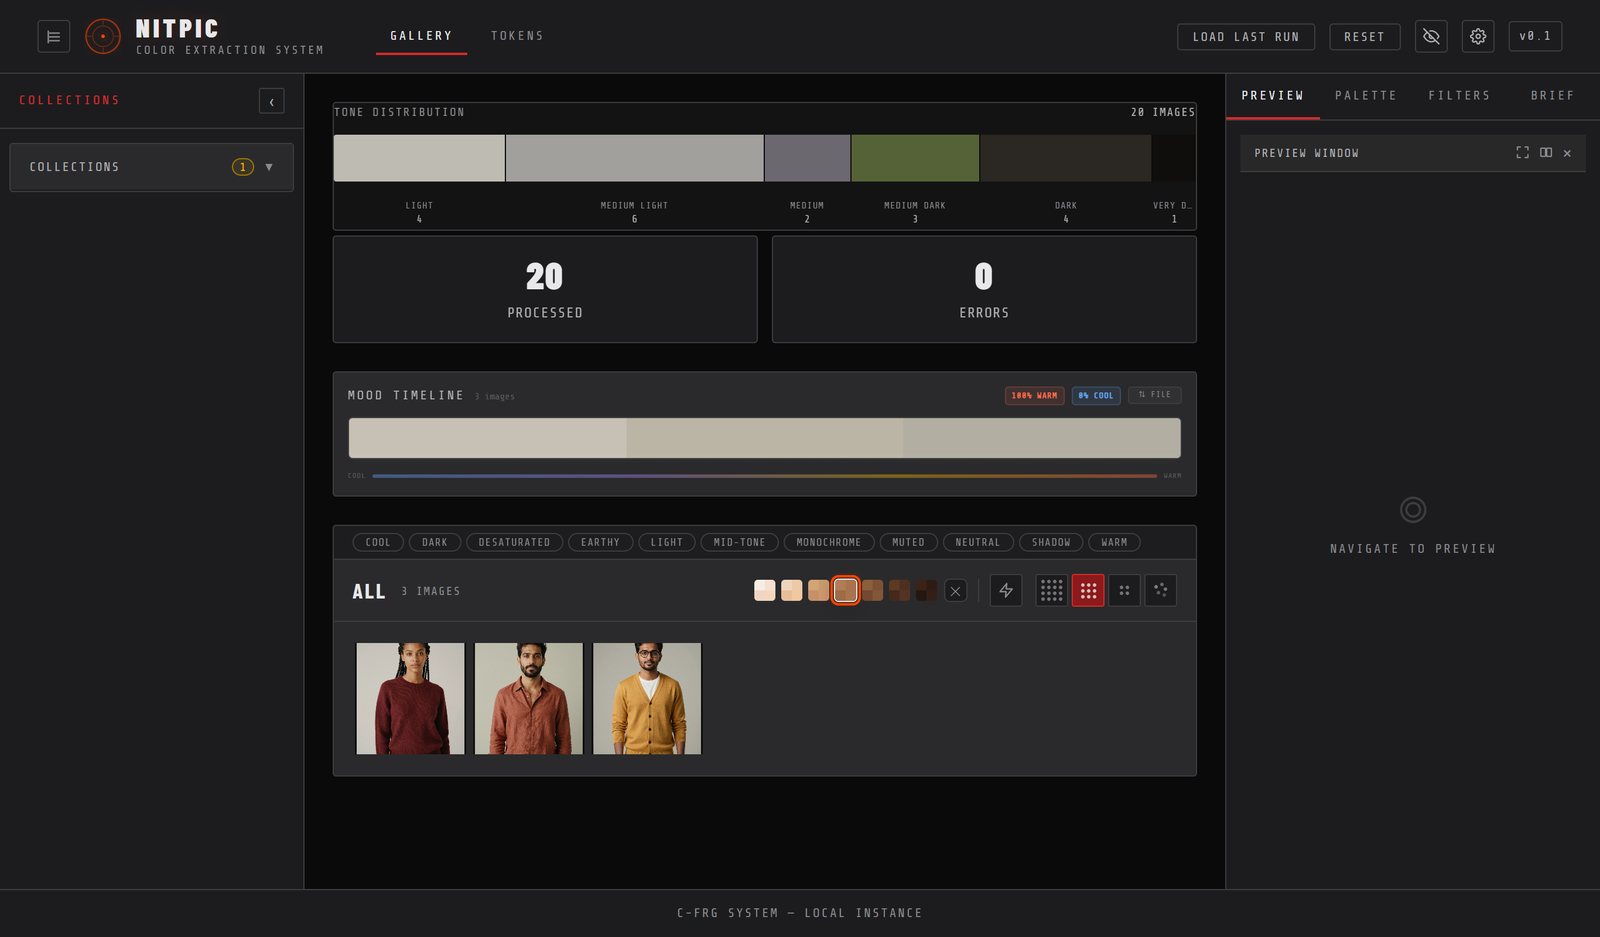Image resolution: width=1600 pixels, height=937 pixels.
Task: Split the preview window with columns icon
Action: [x=1546, y=153]
